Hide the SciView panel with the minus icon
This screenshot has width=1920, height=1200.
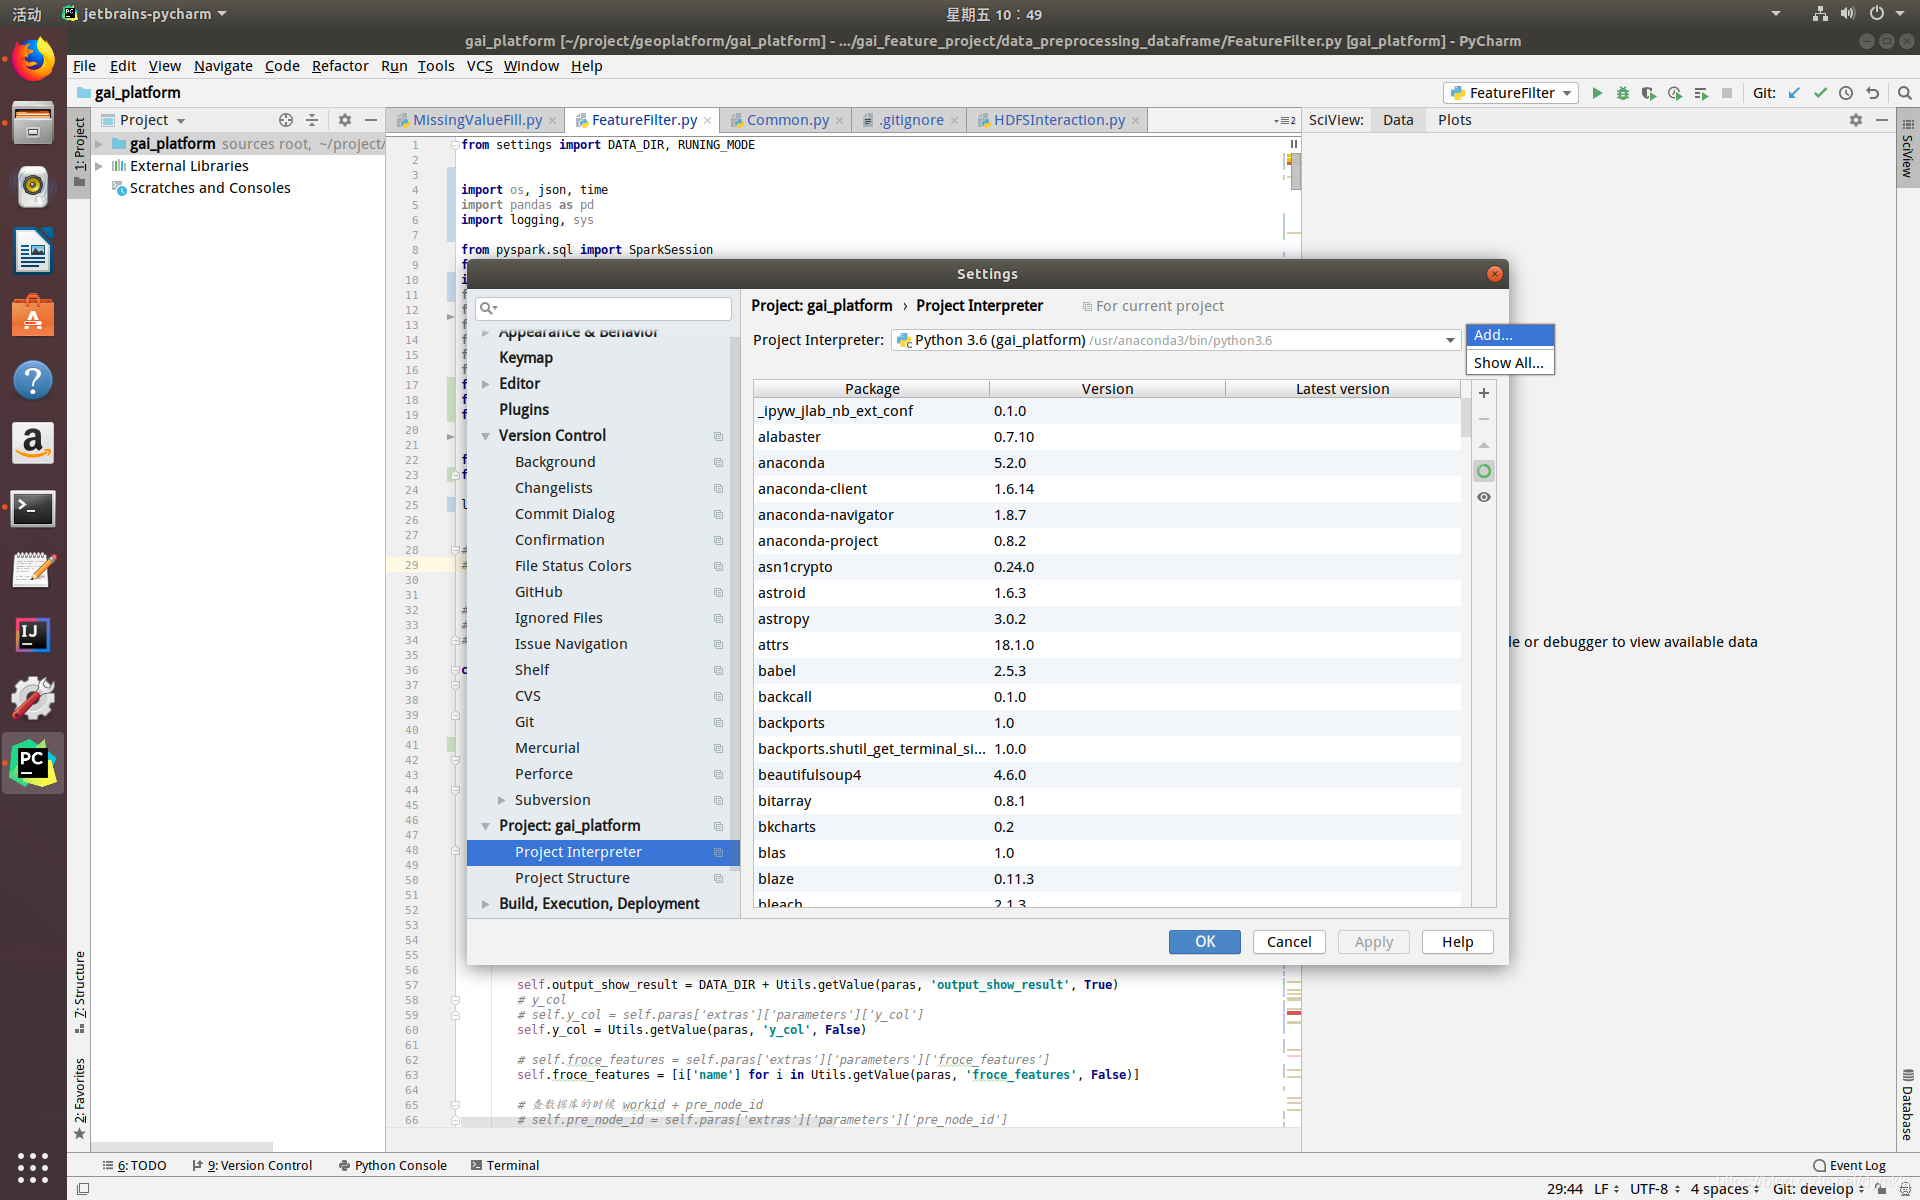click(x=1882, y=120)
